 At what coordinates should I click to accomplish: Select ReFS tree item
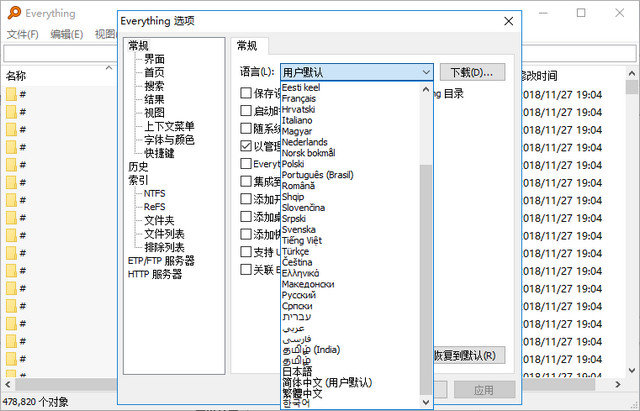pyautogui.click(x=155, y=207)
